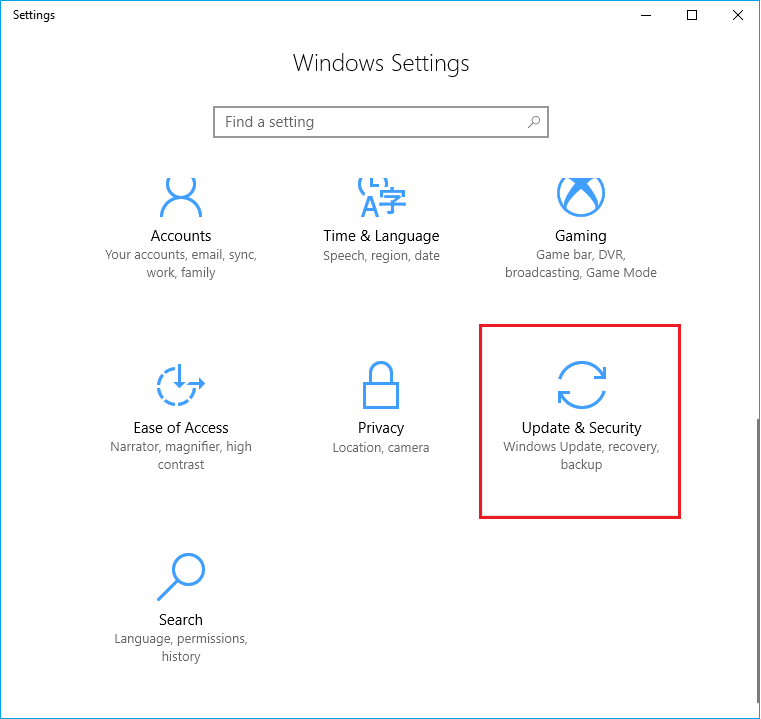Image resolution: width=761 pixels, height=719 pixels.
Task: Focus the 'Find a setting' search field
Action: (370, 122)
